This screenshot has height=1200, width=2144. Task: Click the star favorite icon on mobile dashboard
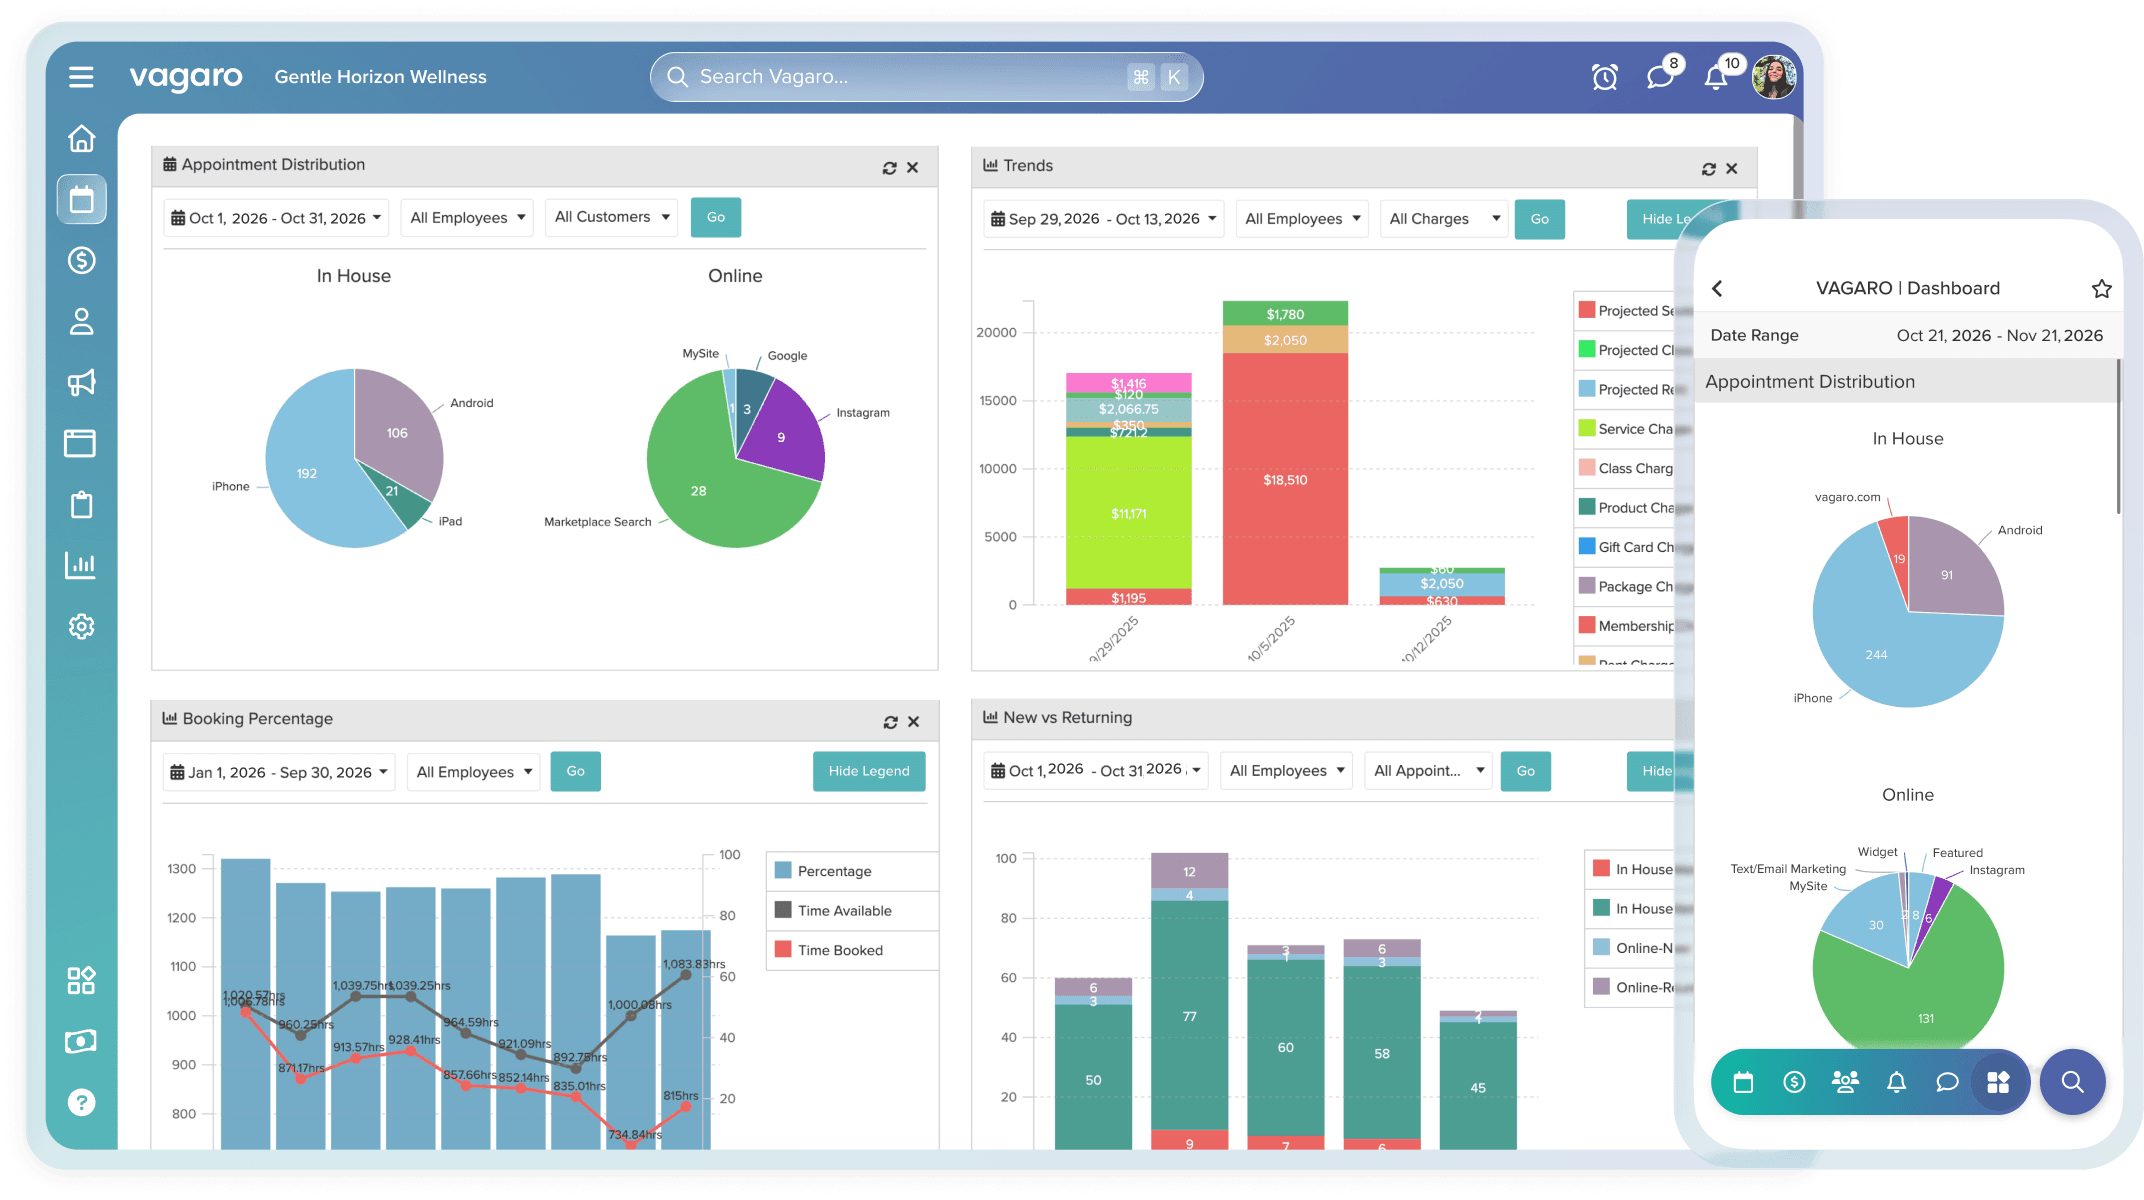tap(2101, 289)
